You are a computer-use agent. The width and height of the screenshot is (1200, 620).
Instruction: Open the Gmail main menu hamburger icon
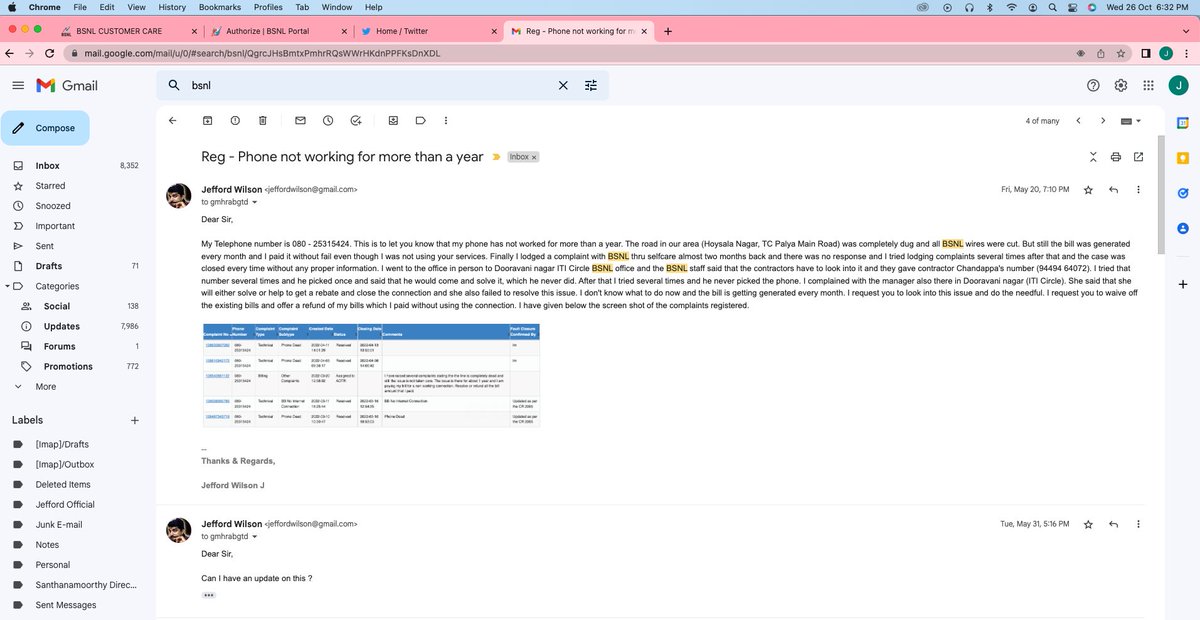[17, 86]
